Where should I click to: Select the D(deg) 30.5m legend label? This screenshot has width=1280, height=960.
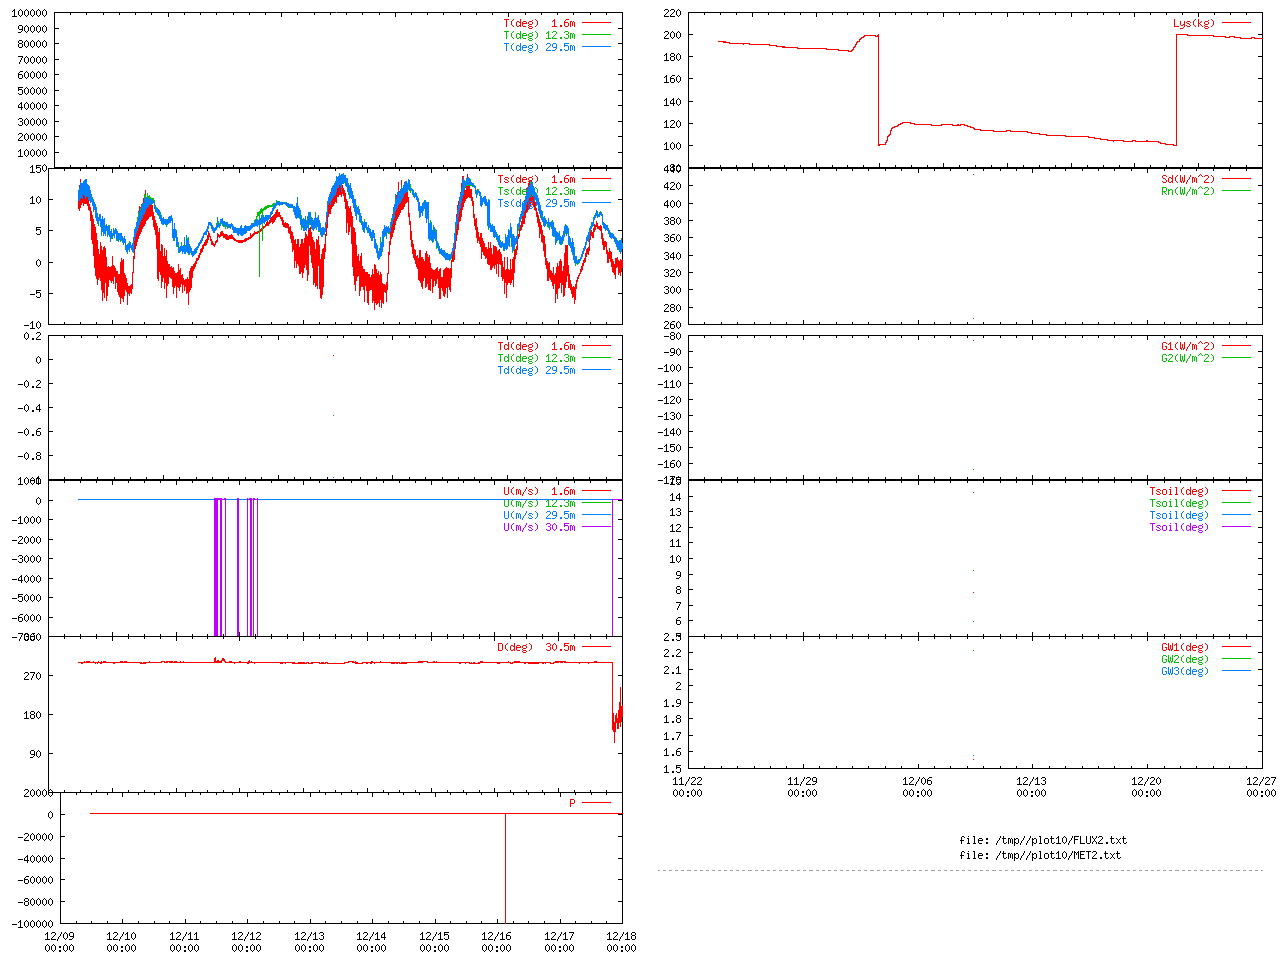(x=536, y=647)
